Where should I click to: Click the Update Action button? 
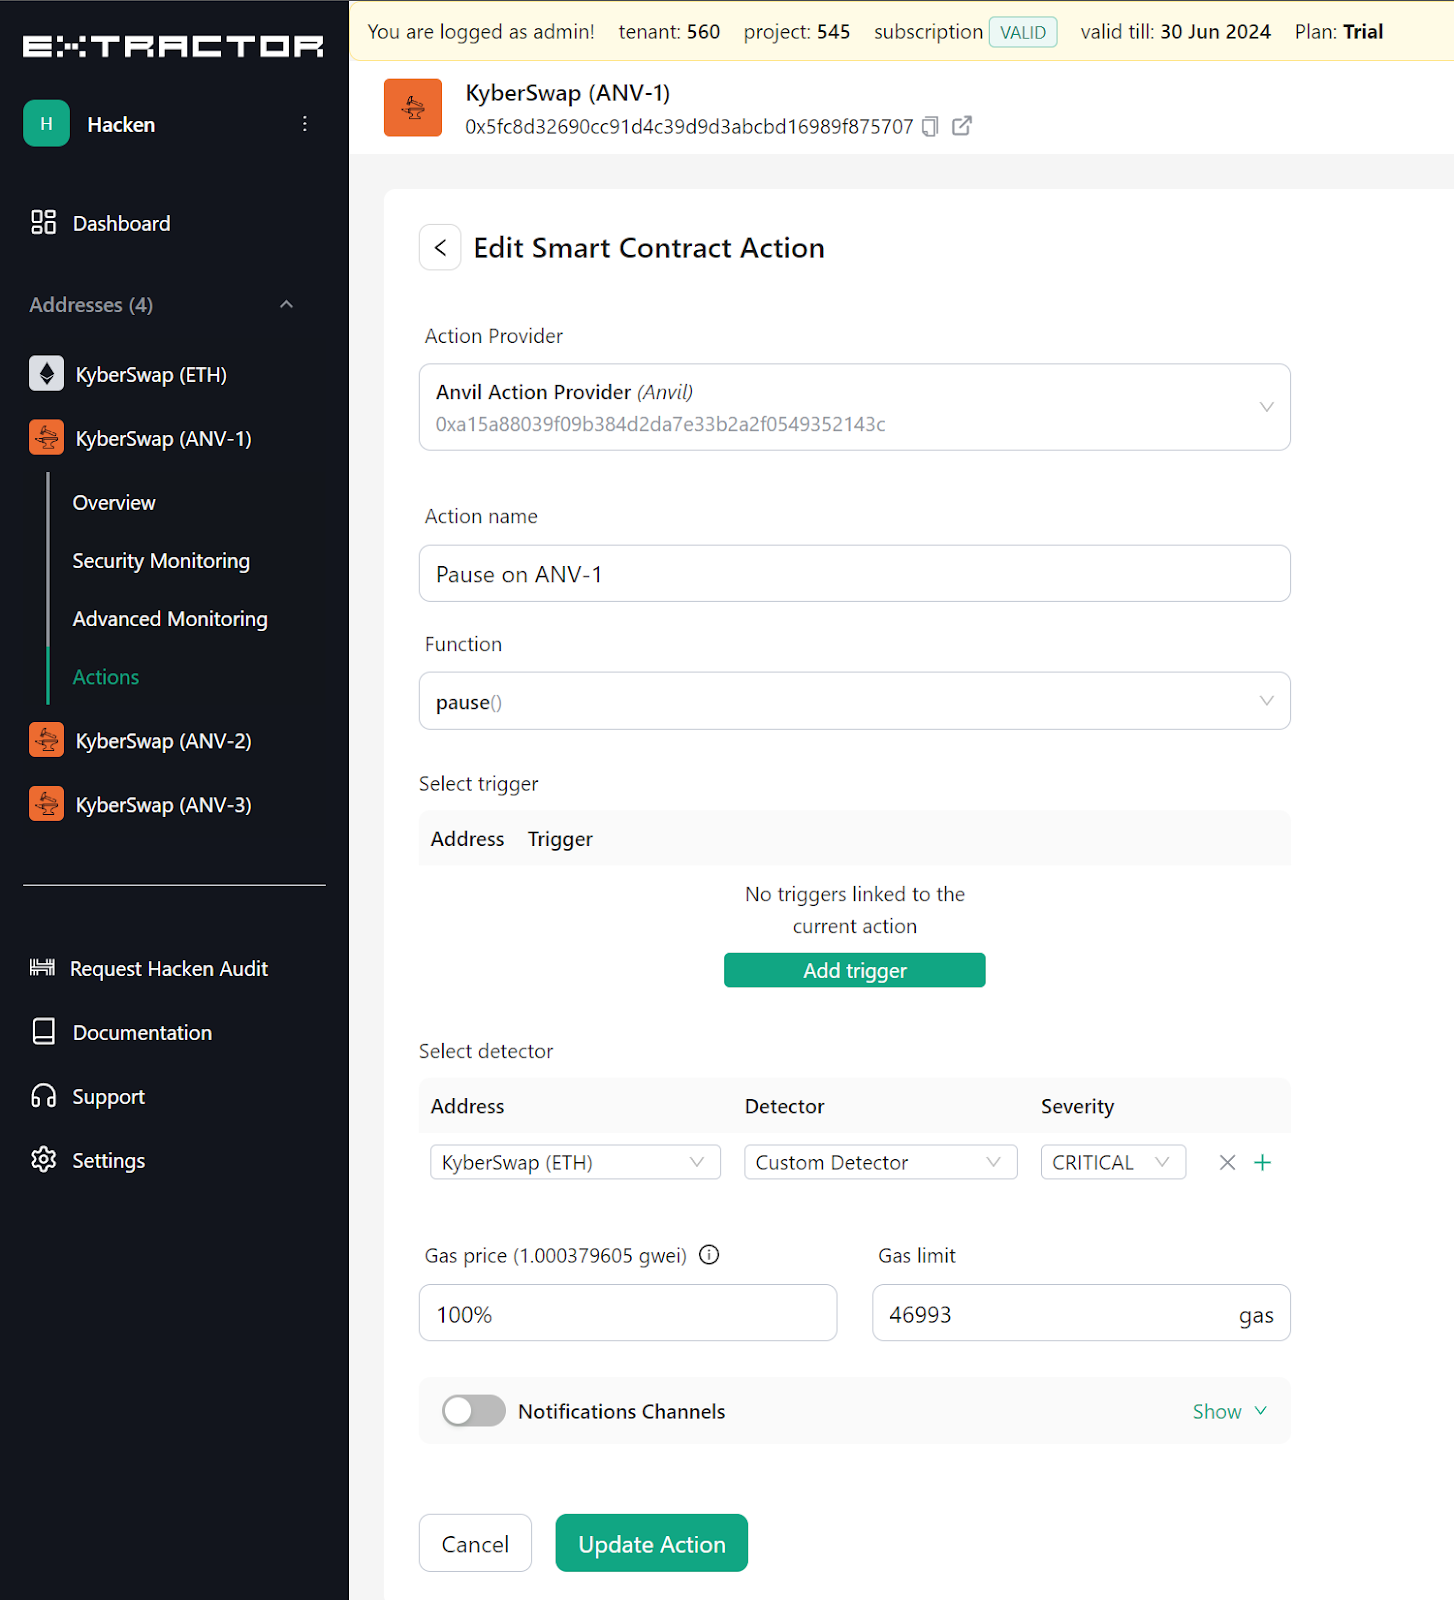click(652, 1543)
